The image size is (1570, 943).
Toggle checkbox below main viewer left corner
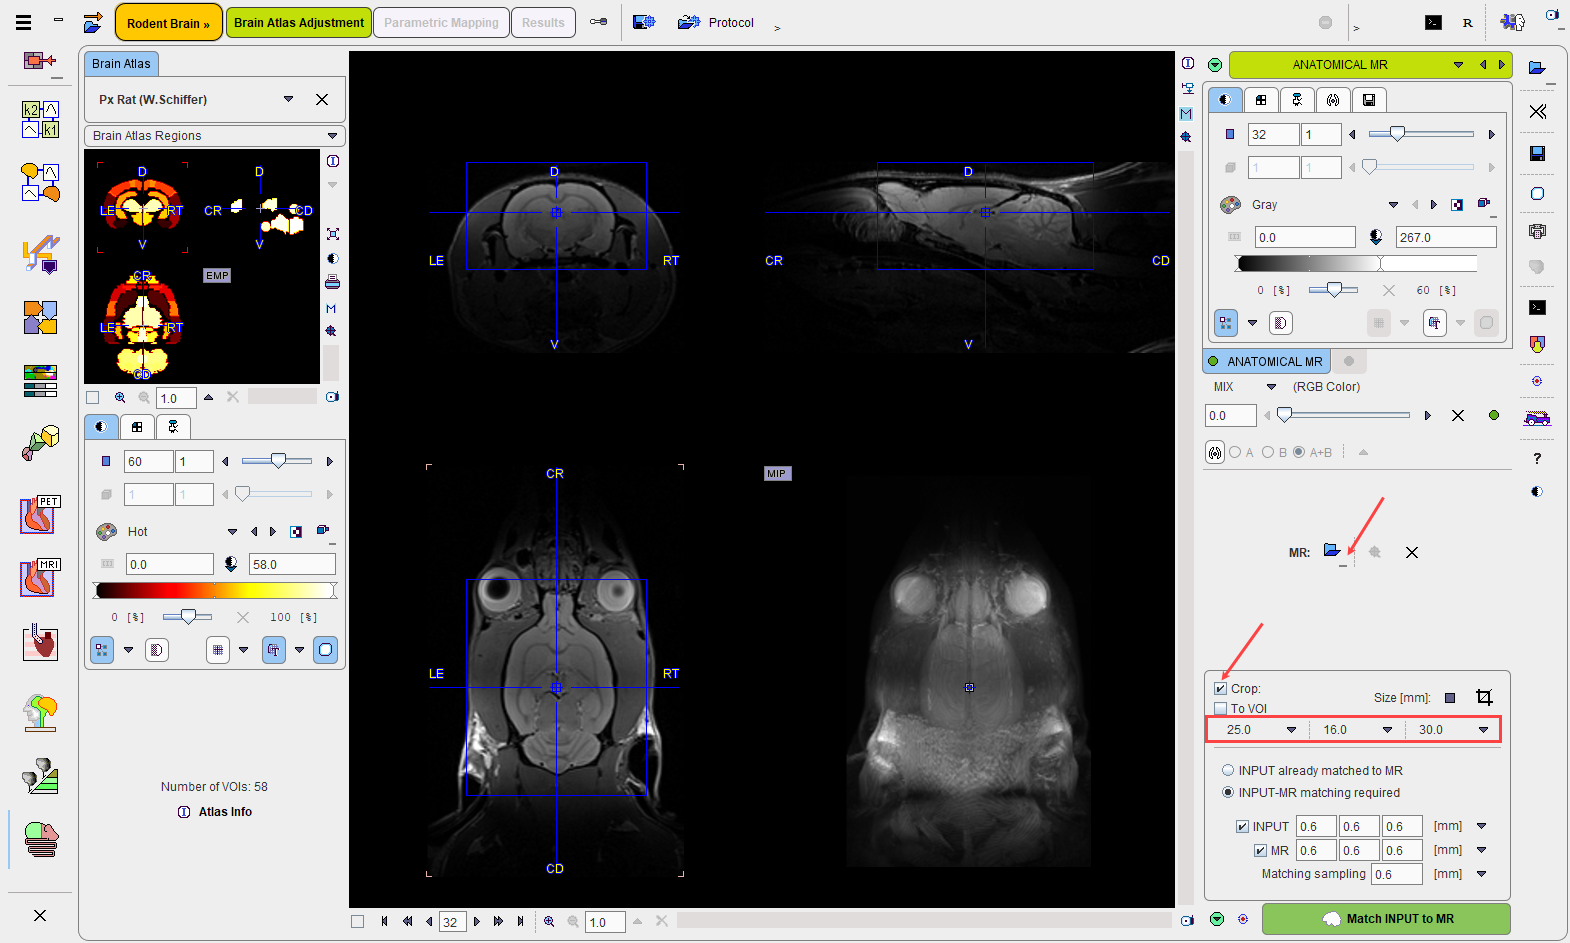coord(357,921)
